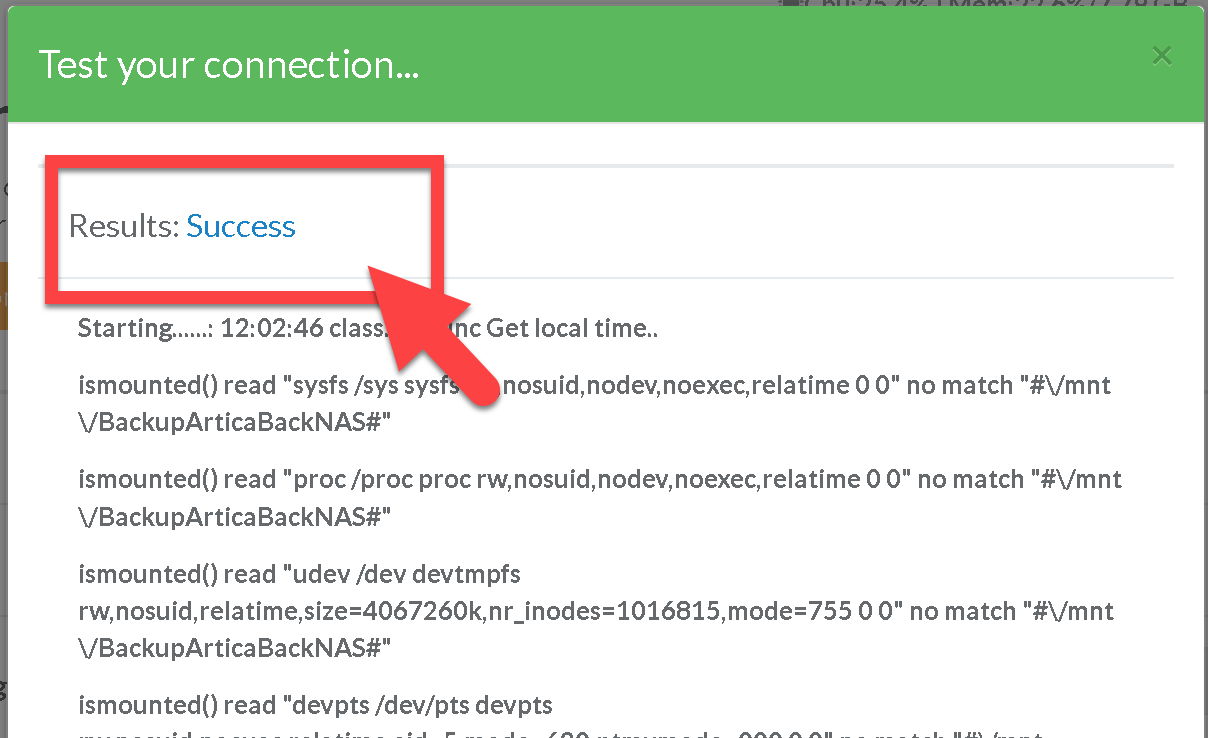
Task: Click the 'Results:' label text
Action: (124, 226)
